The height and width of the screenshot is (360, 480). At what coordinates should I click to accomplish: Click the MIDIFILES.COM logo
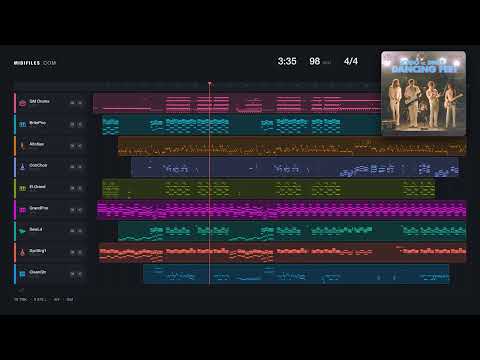pyautogui.click(x=35, y=63)
